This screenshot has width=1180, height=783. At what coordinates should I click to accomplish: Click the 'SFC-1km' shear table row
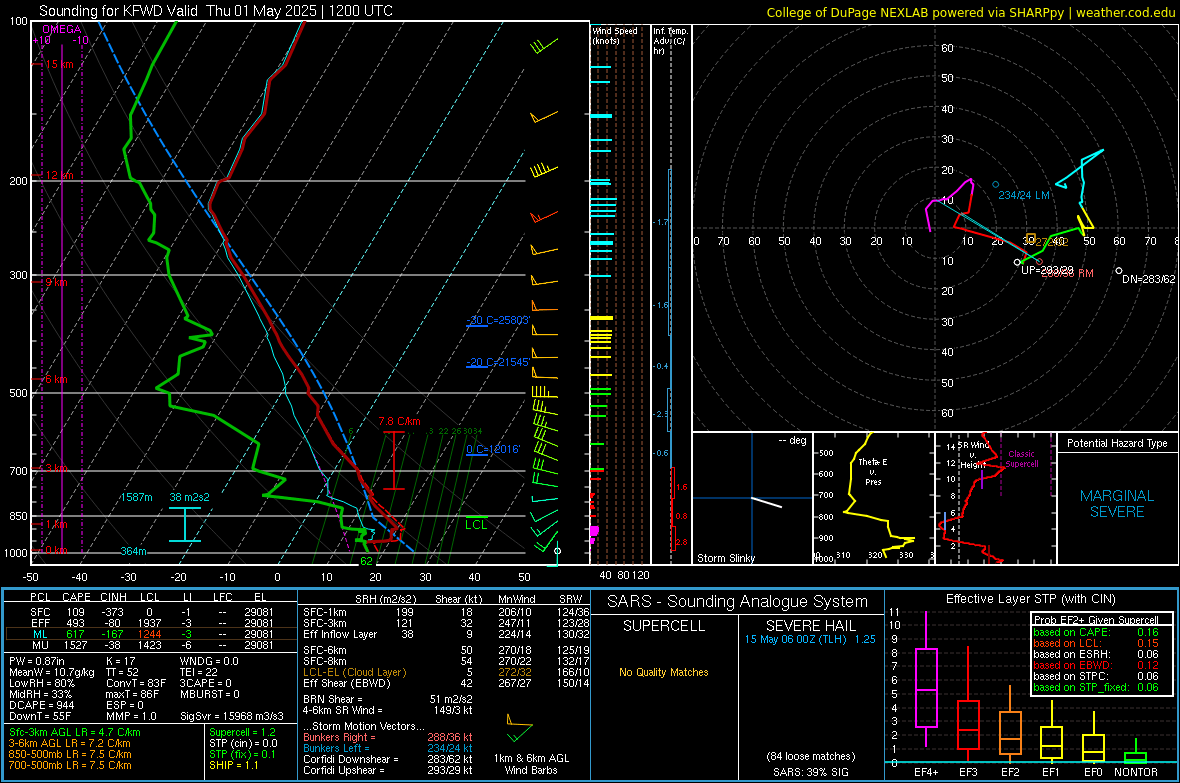click(446, 612)
